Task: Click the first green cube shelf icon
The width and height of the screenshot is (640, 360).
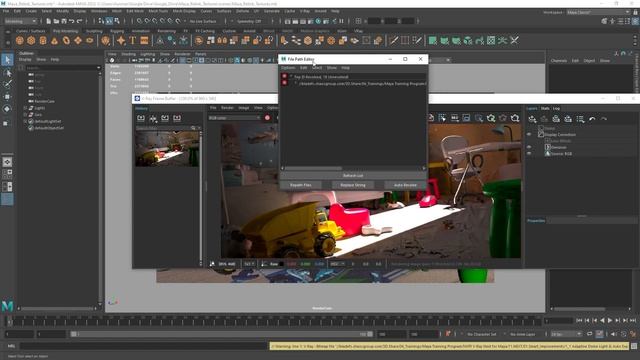Action: pyautogui.click(x=432, y=40)
